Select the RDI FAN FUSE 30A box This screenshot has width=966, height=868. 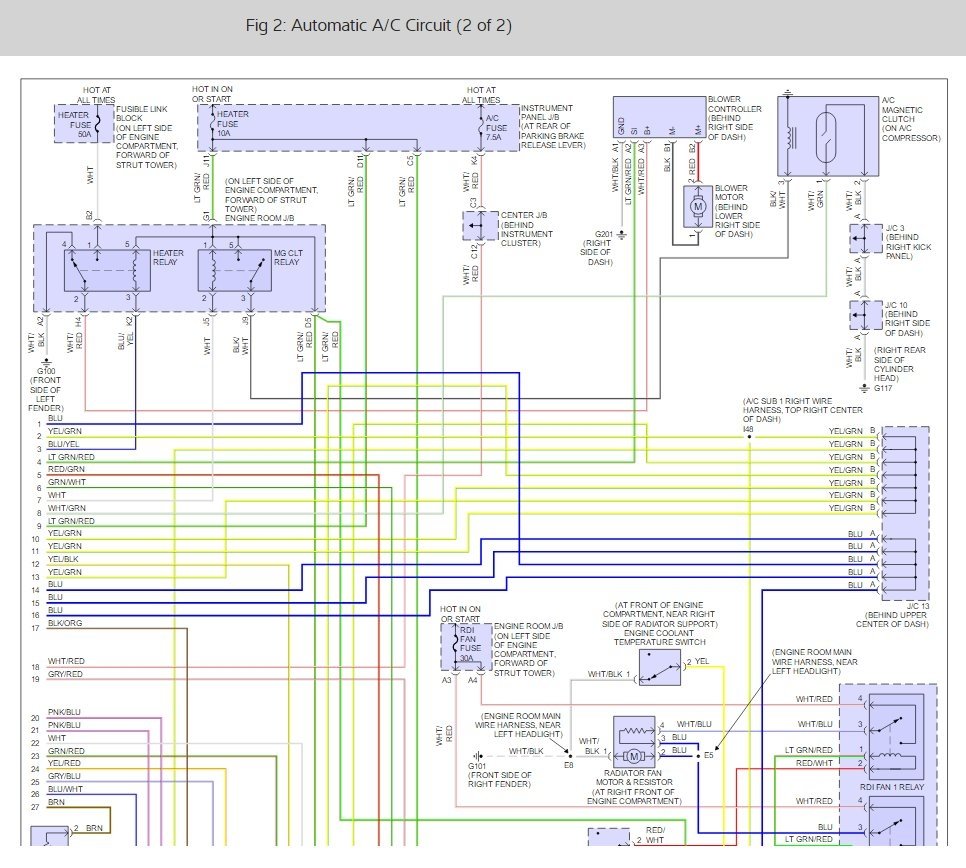(x=466, y=647)
